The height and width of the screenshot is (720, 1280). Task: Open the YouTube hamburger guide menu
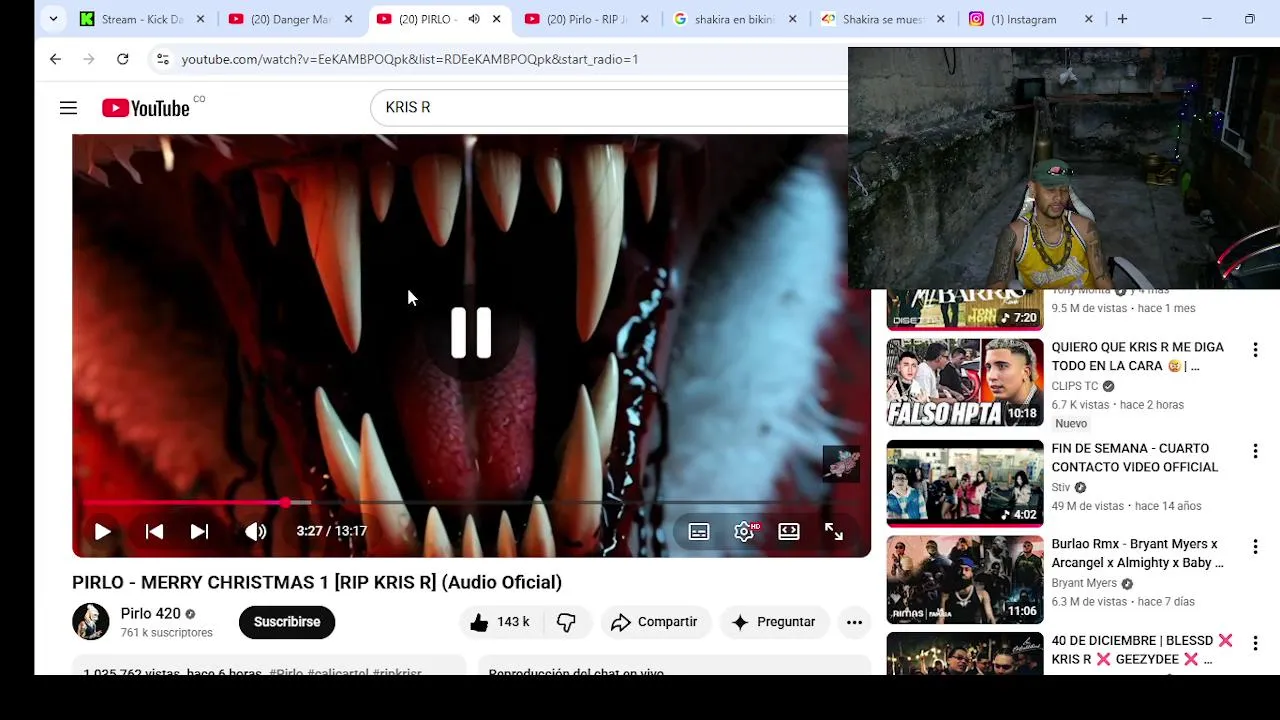point(68,108)
